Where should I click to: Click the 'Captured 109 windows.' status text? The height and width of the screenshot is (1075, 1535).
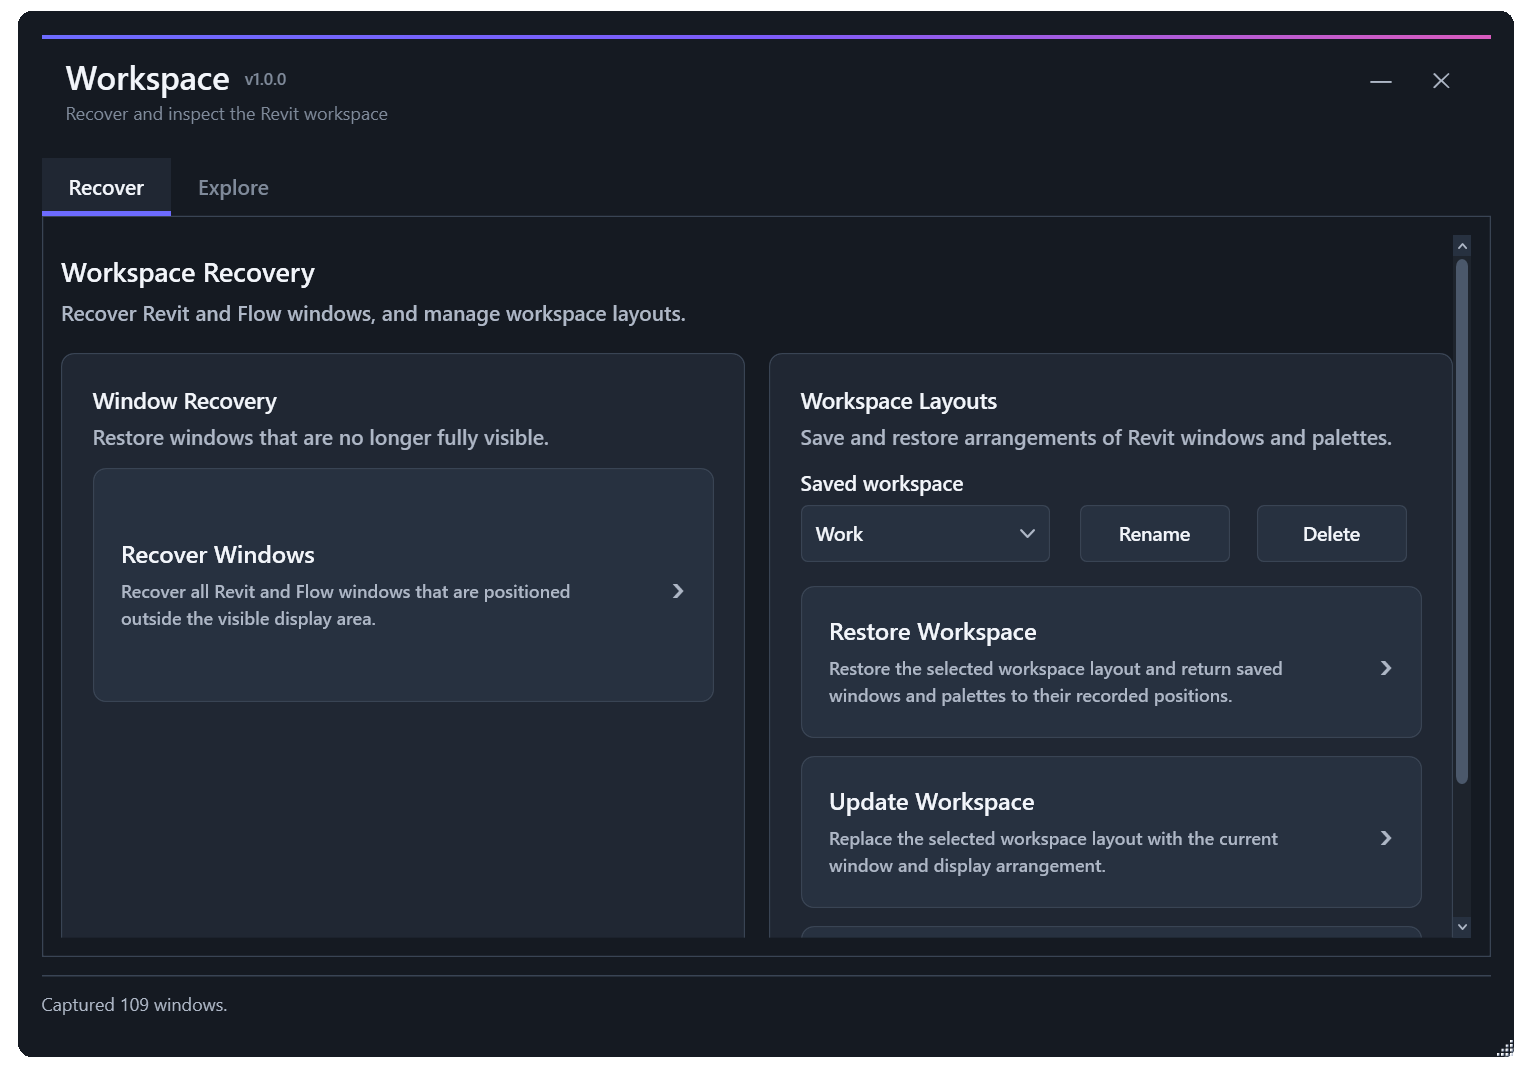[134, 1004]
